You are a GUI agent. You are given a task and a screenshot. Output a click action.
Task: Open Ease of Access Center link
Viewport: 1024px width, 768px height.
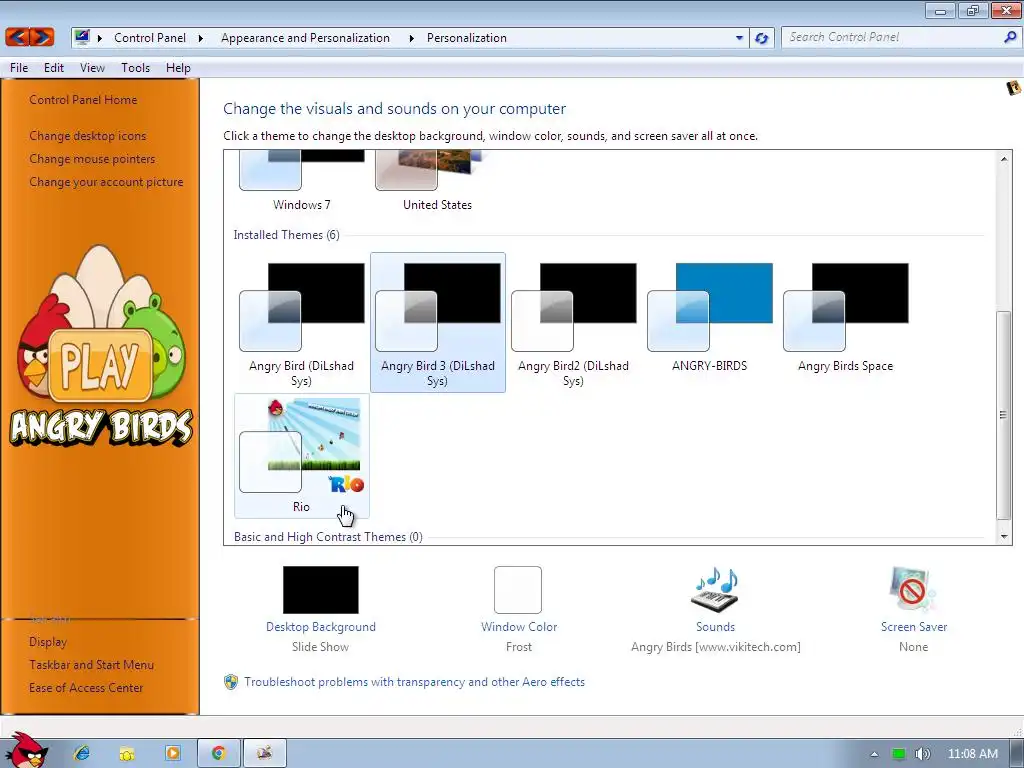(x=86, y=688)
